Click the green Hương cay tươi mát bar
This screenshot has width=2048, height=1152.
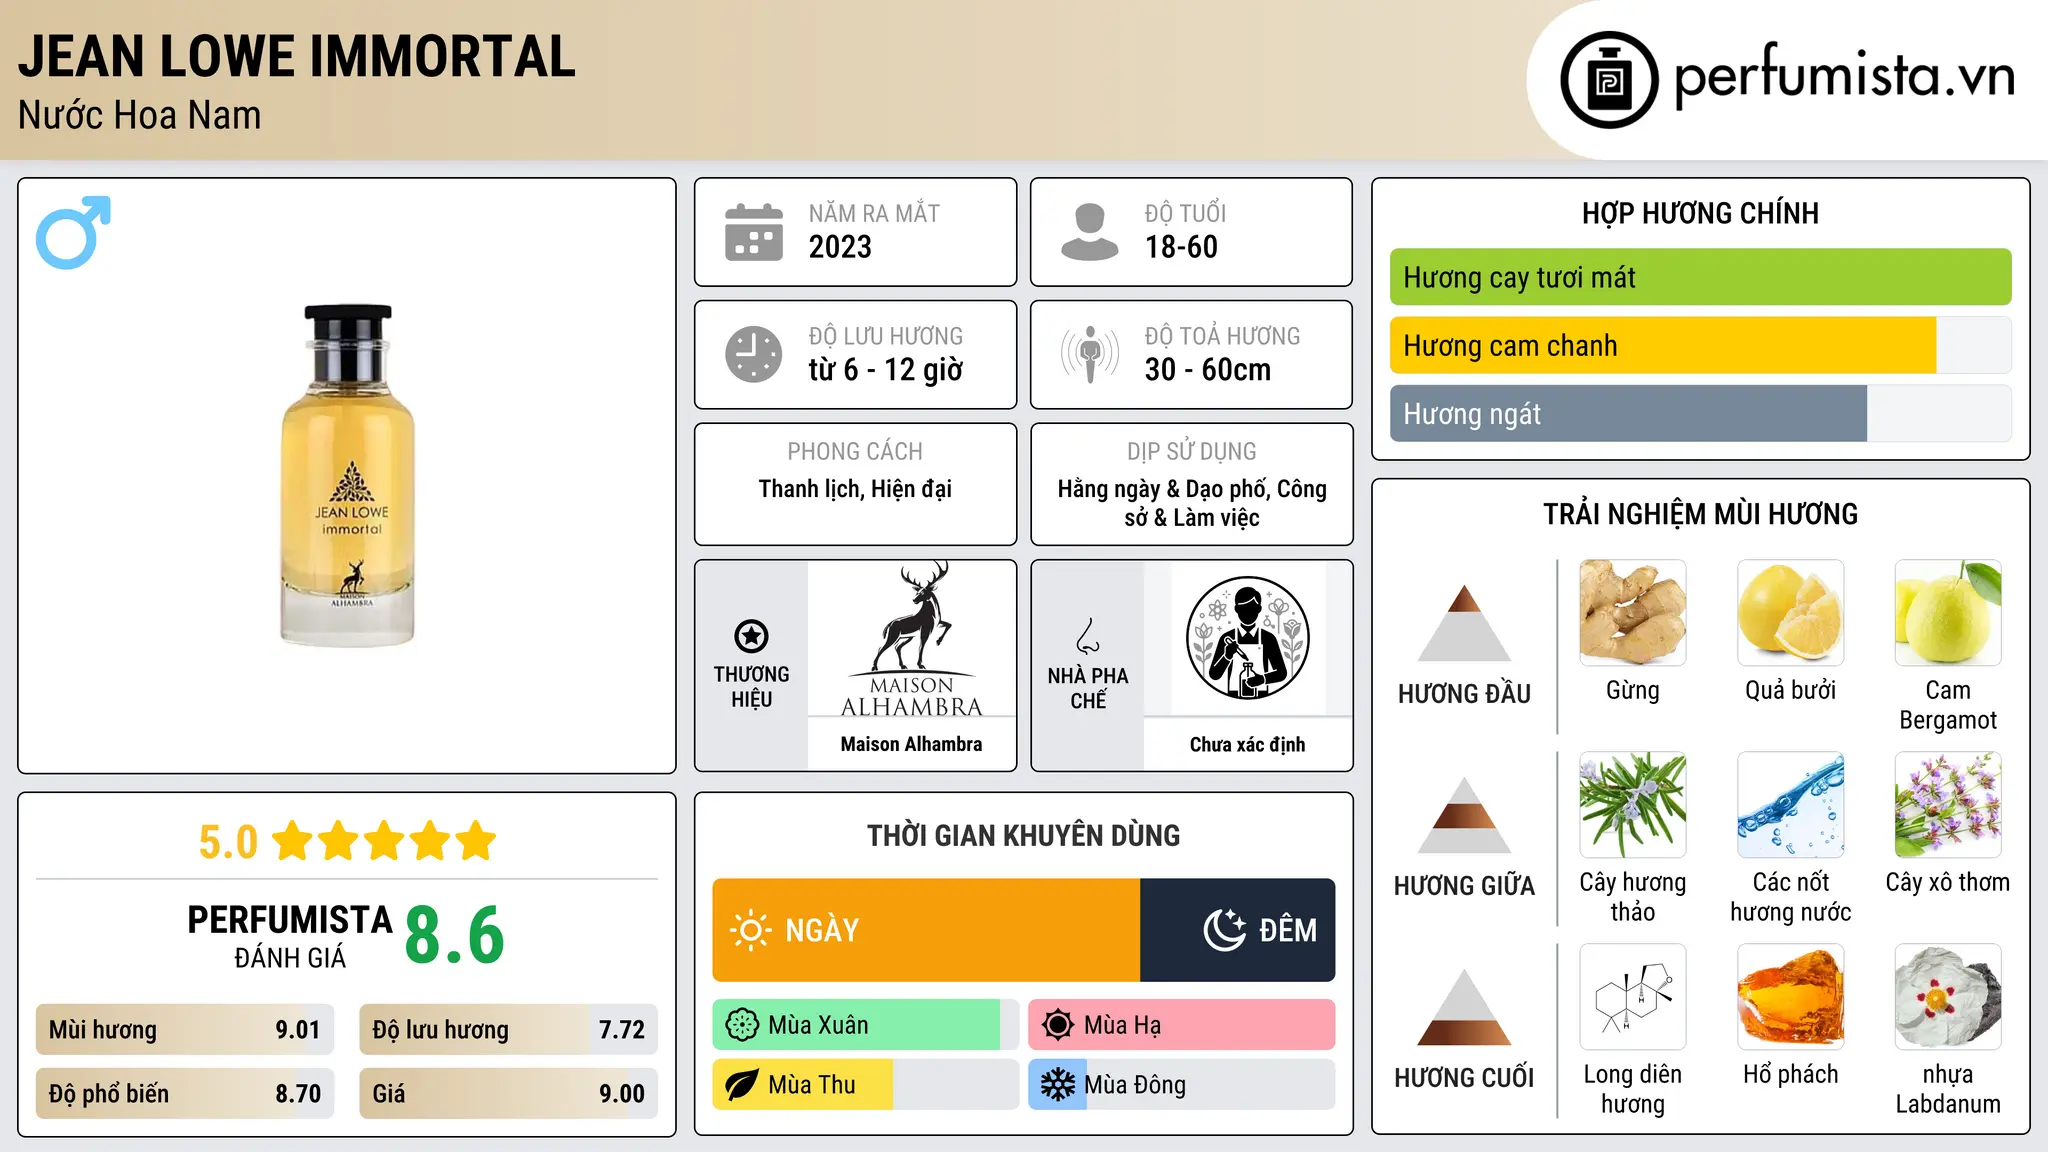coord(1701,277)
